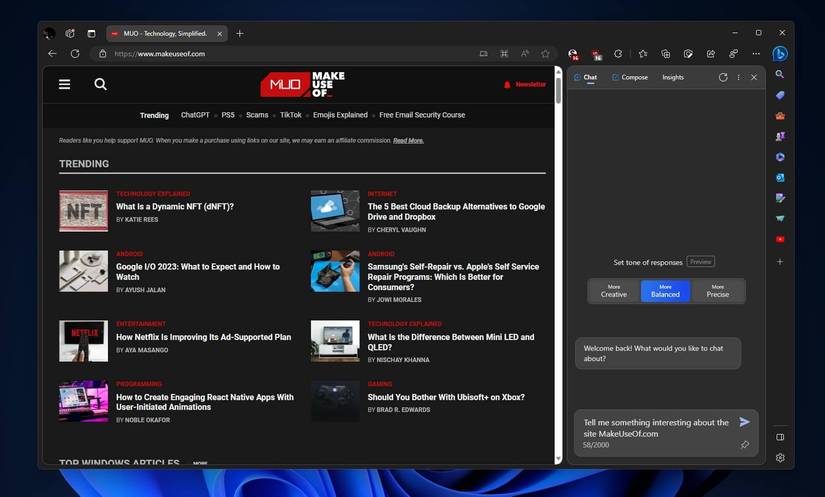The image size is (825, 497).
Task: Open the Outlook icon in Edge sidebar
Action: pos(780,177)
